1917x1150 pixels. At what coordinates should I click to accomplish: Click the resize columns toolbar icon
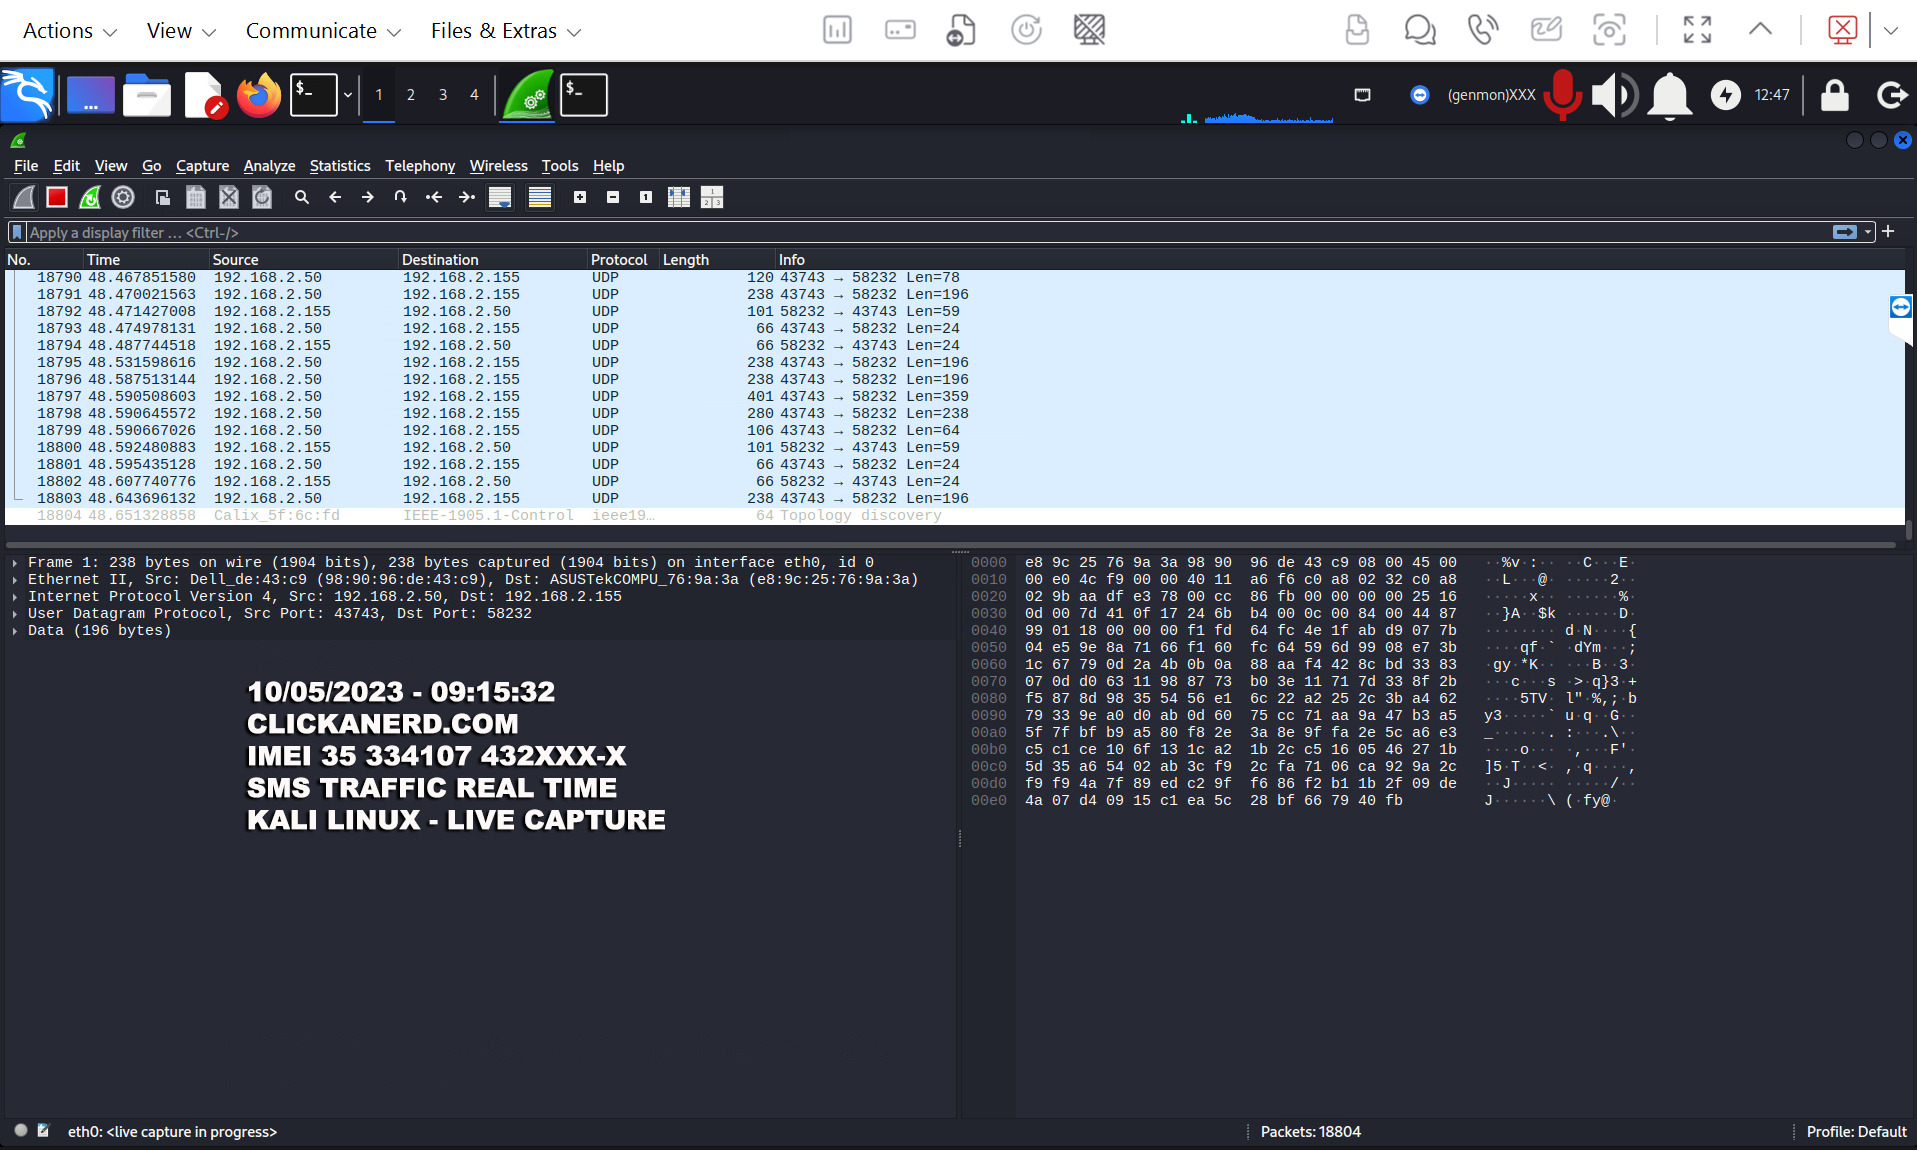(679, 198)
